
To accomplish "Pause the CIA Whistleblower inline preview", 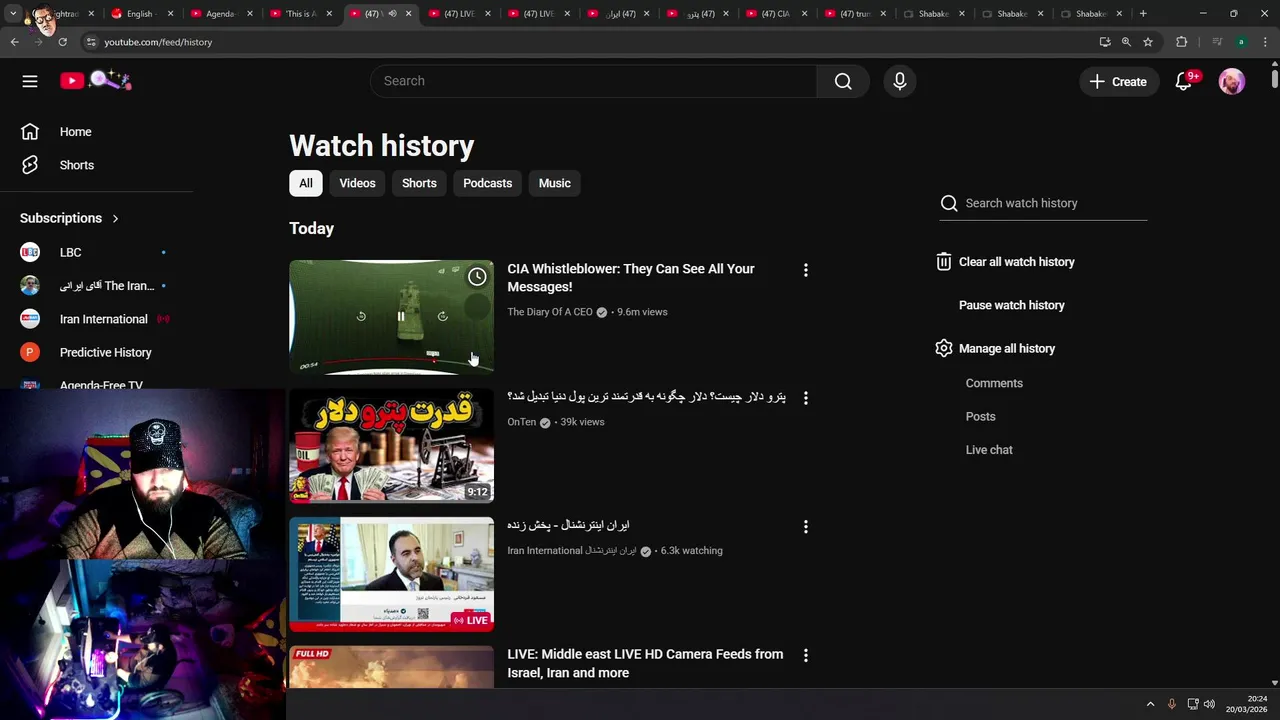I will pos(401,317).
